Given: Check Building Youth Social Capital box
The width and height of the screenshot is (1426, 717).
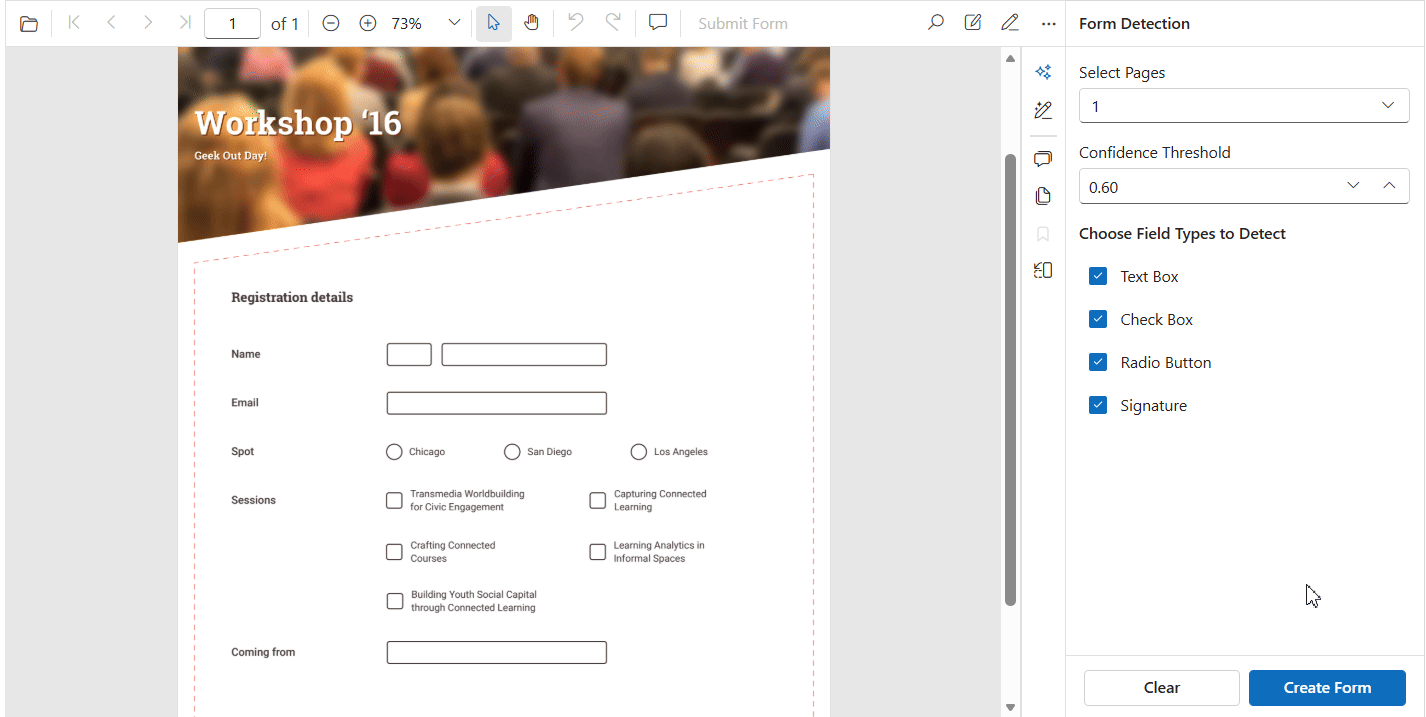Looking at the screenshot, I should tap(395, 601).
